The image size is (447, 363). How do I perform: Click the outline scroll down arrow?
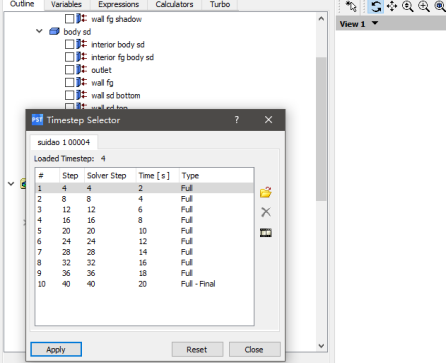pos(321,346)
